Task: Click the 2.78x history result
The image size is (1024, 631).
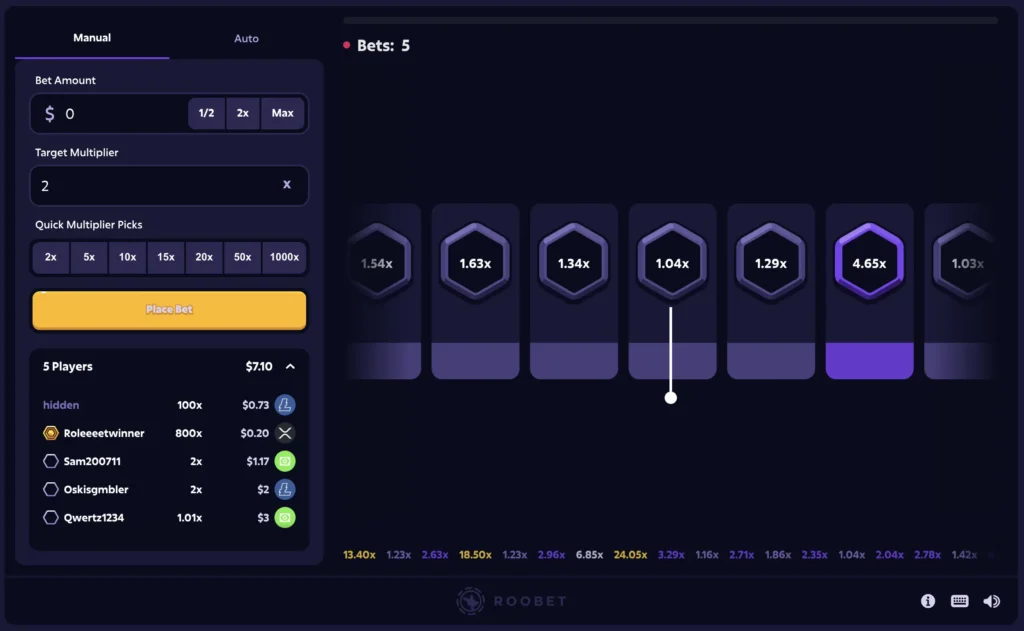Action: pyautogui.click(x=927, y=555)
